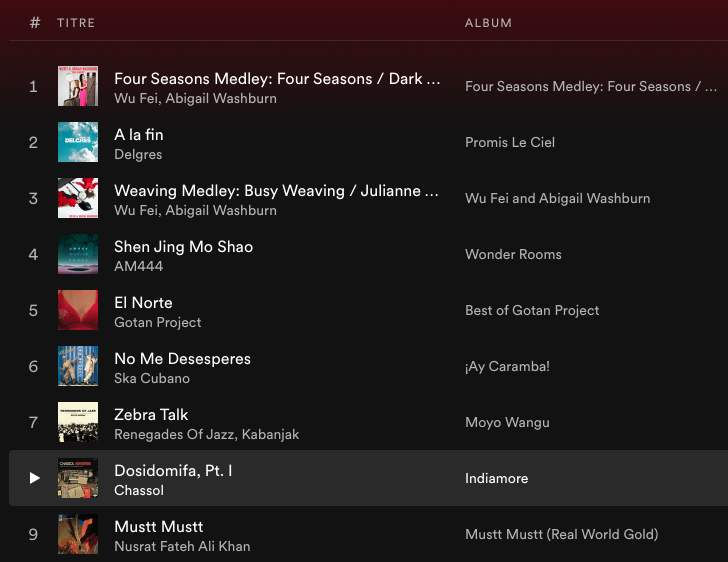Open the album Wonder Rooms

click(514, 254)
